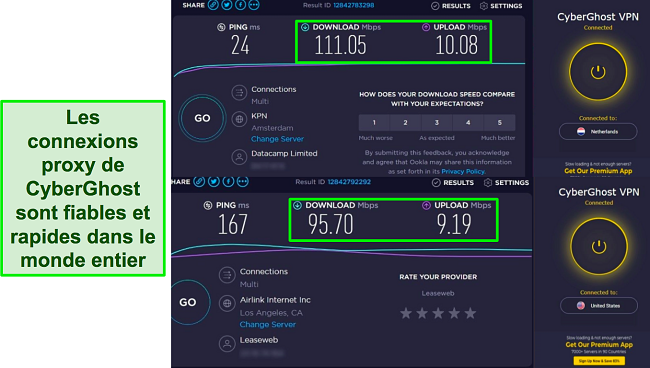This screenshot has width=650, height=368.
Task: Open Netherlands server location selector
Action: coord(598,131)
